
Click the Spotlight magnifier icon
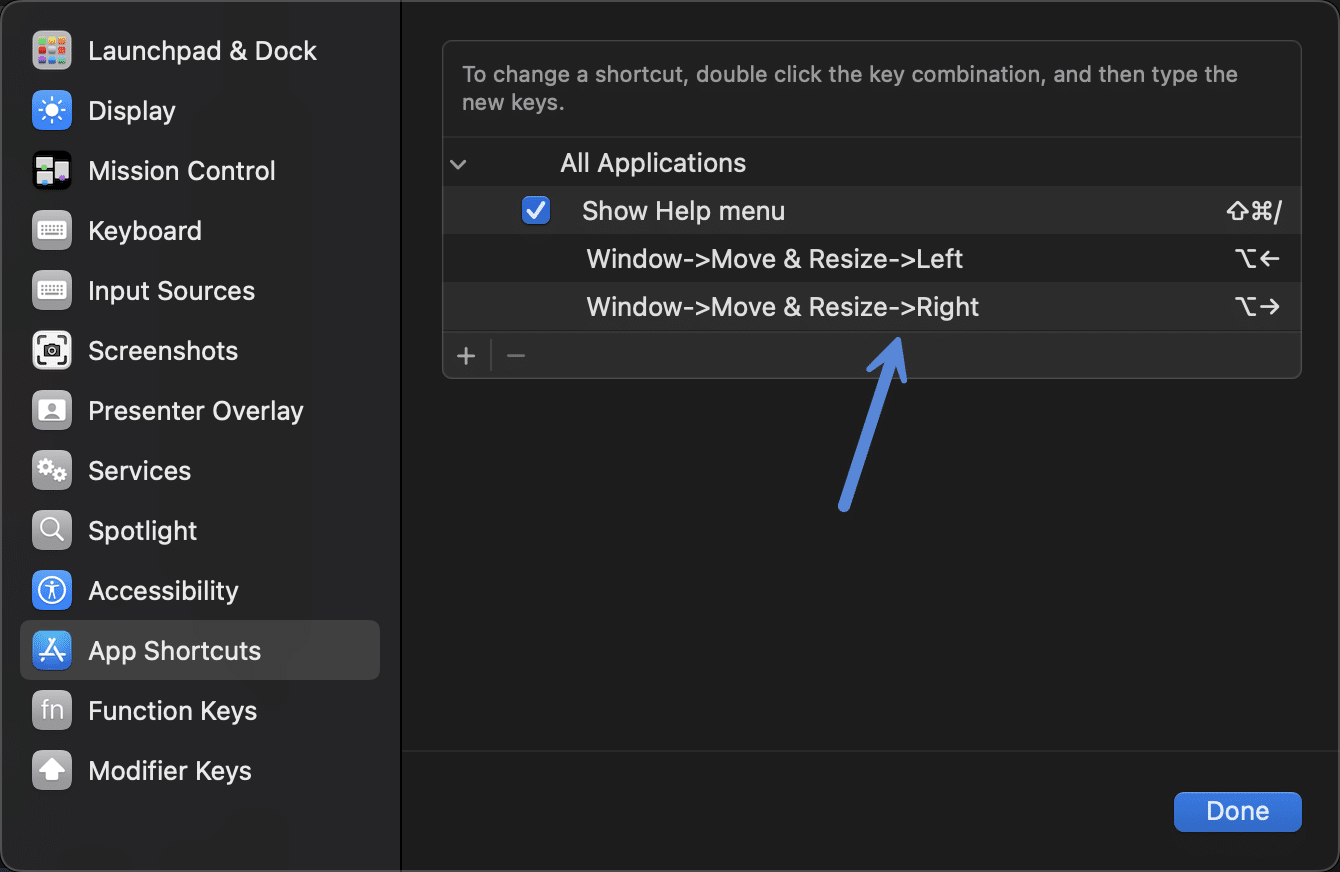tap(51, 530)
